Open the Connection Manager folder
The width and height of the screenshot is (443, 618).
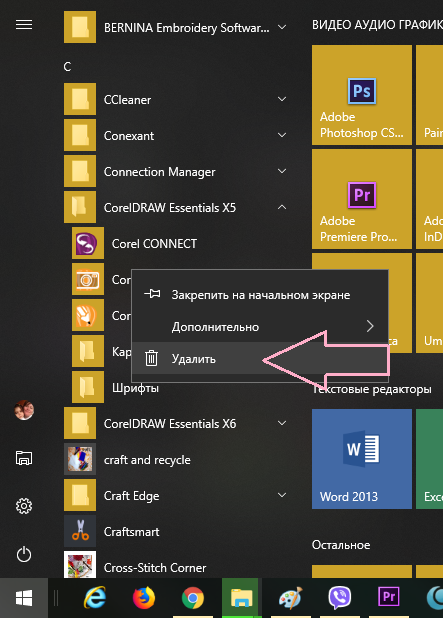click(176, 171)
